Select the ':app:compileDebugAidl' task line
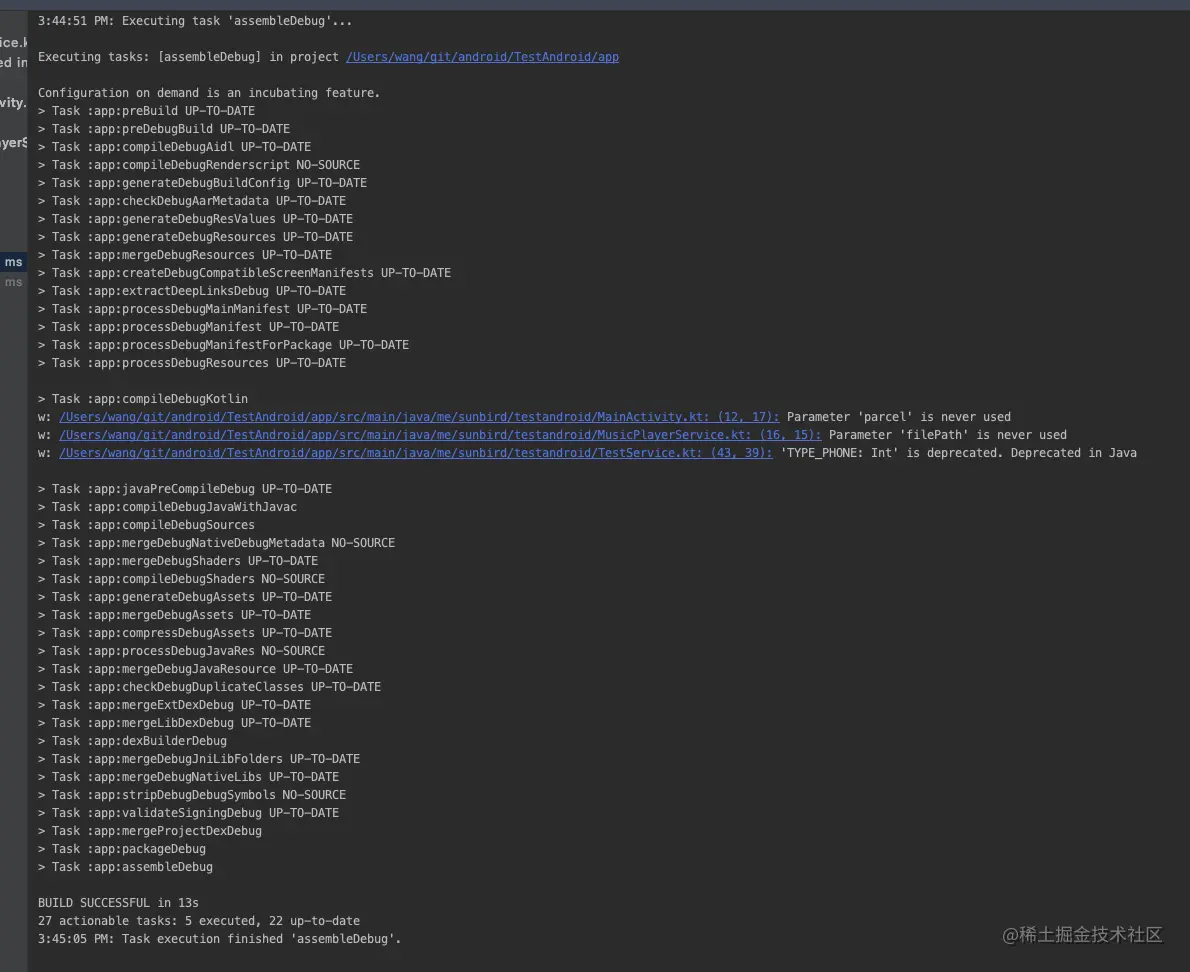 tap(175, 147)
